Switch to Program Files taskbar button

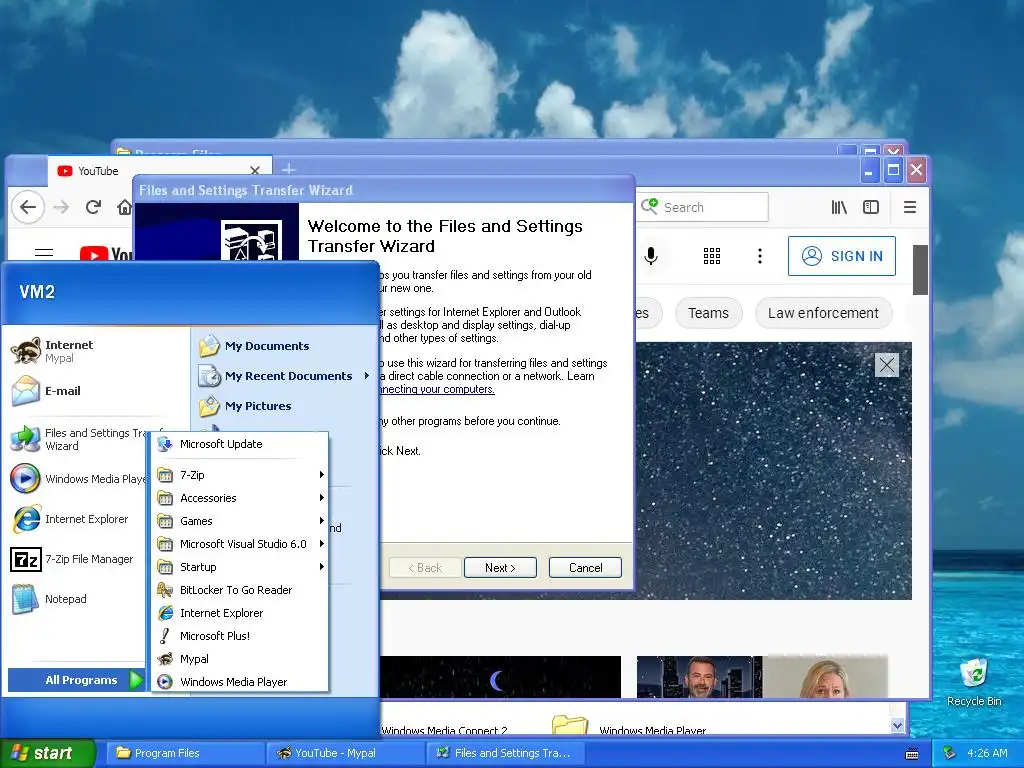[183, 753]
